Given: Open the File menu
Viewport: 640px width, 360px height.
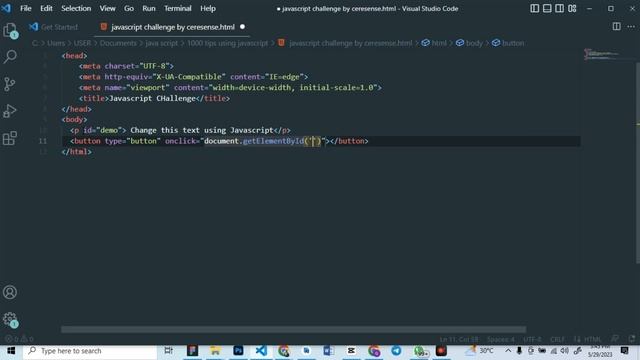Looking at the screenshot, I should coord(26,8).
